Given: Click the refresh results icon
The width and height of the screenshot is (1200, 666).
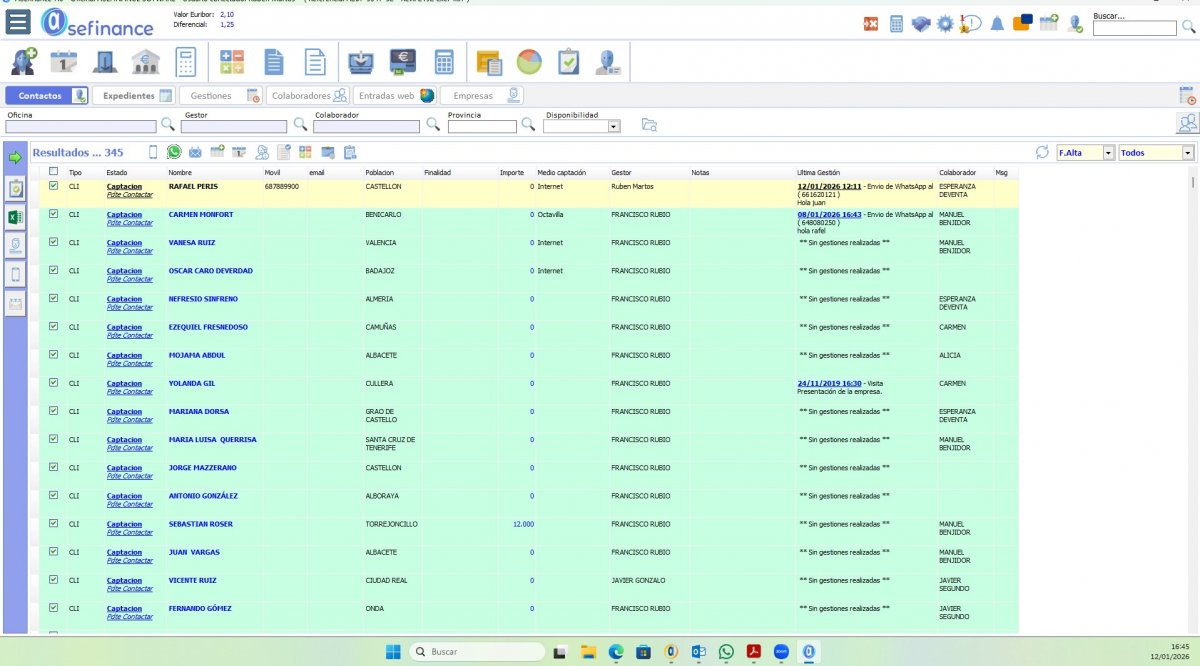Looking at the screenshot, I should (1042, 153).
